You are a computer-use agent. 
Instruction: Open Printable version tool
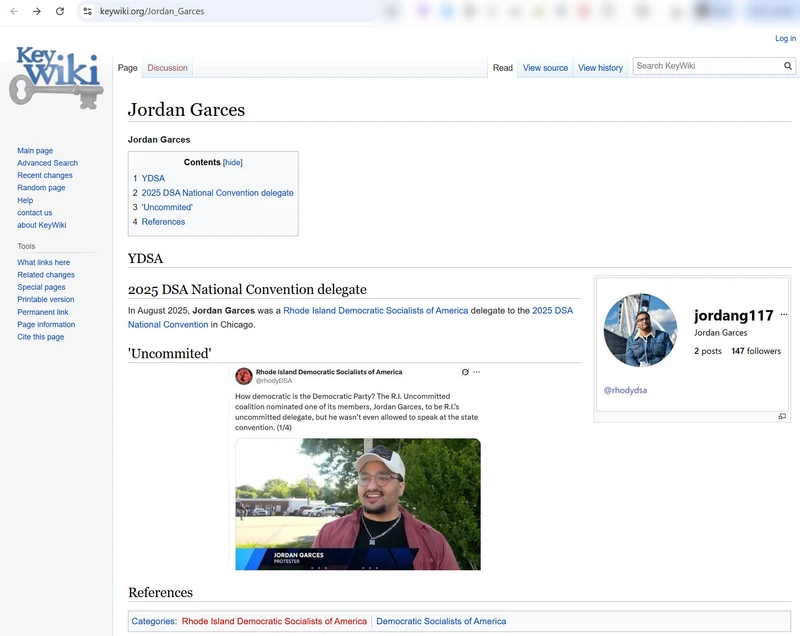tap(46, 299)
